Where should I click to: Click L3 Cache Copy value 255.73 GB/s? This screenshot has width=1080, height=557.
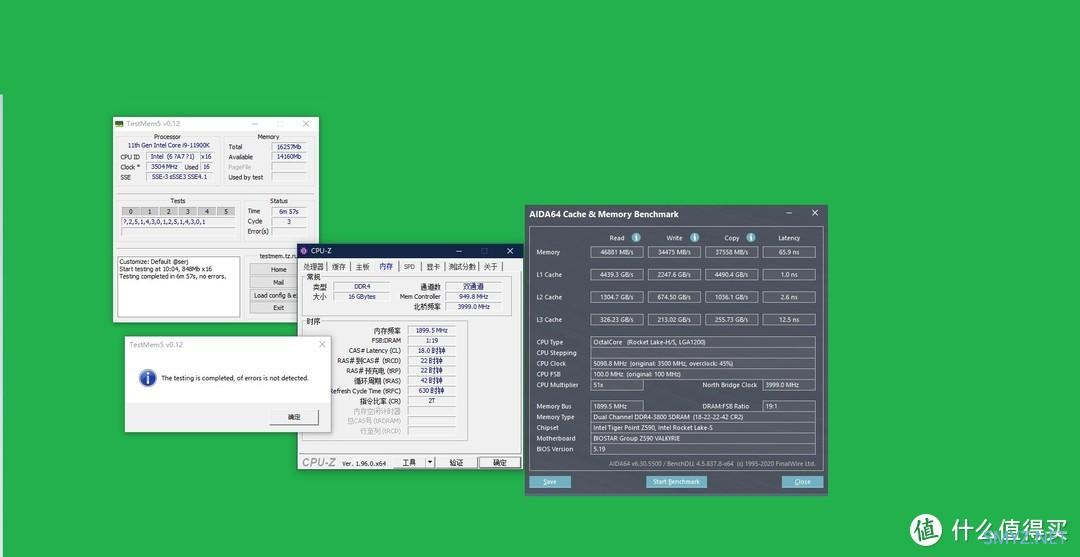pyautogui.click(x=731, y=319)
